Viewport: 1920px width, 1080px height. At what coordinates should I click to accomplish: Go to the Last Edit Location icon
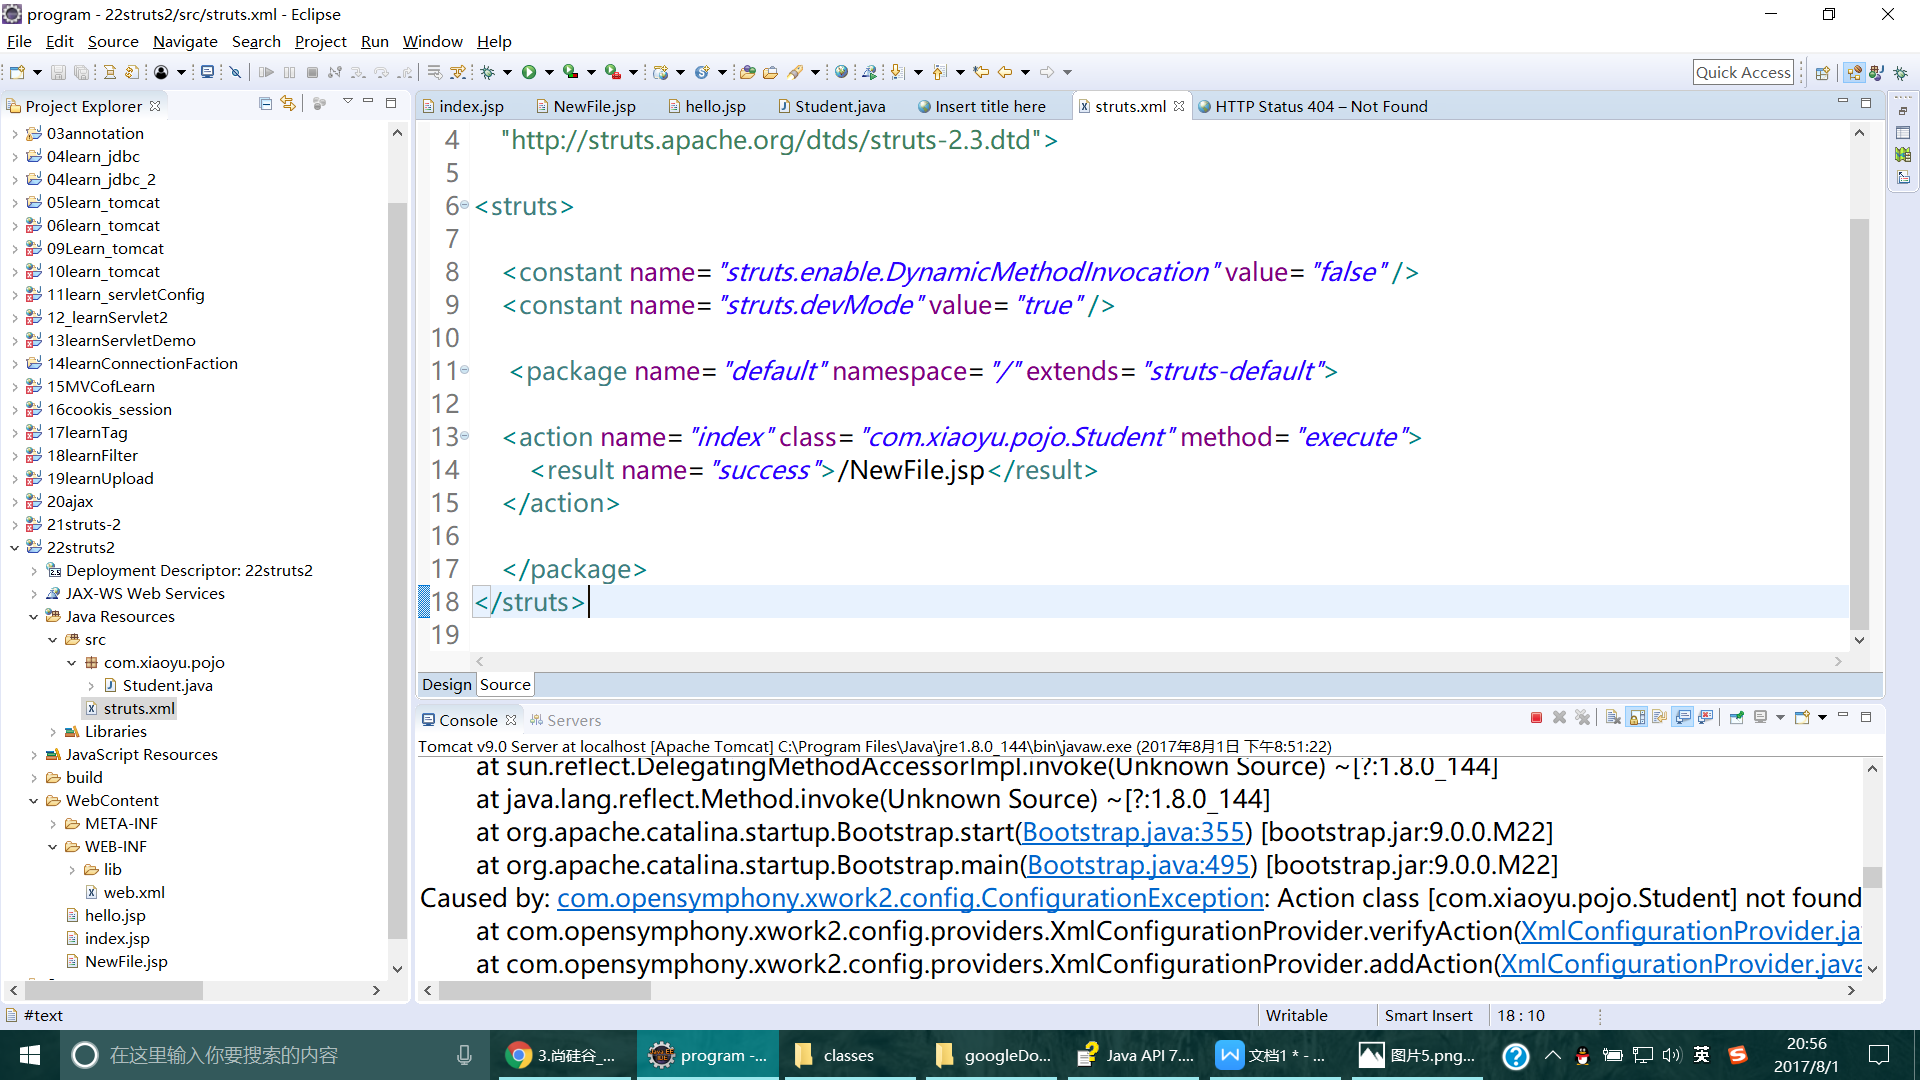pos(981,72)
